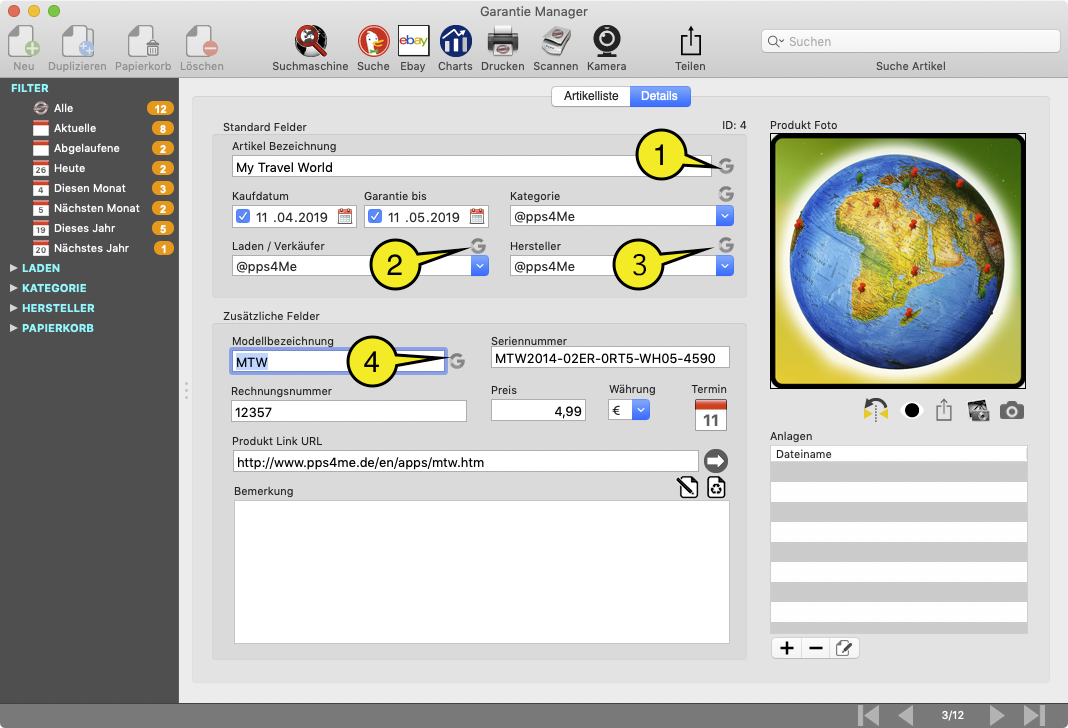Go to the previous record

905,715
